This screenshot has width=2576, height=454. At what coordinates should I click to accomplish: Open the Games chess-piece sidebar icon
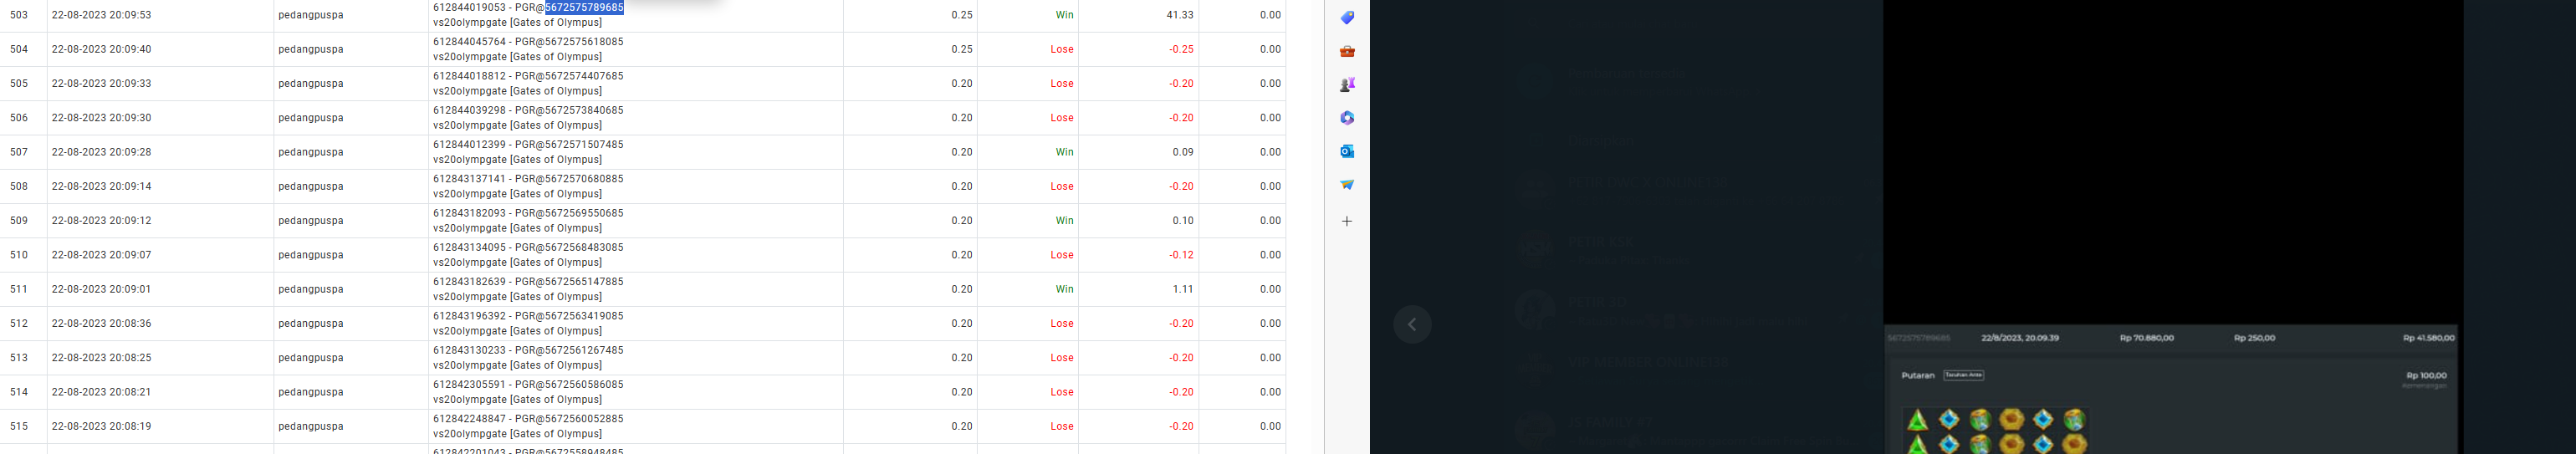click(1347, 85)
